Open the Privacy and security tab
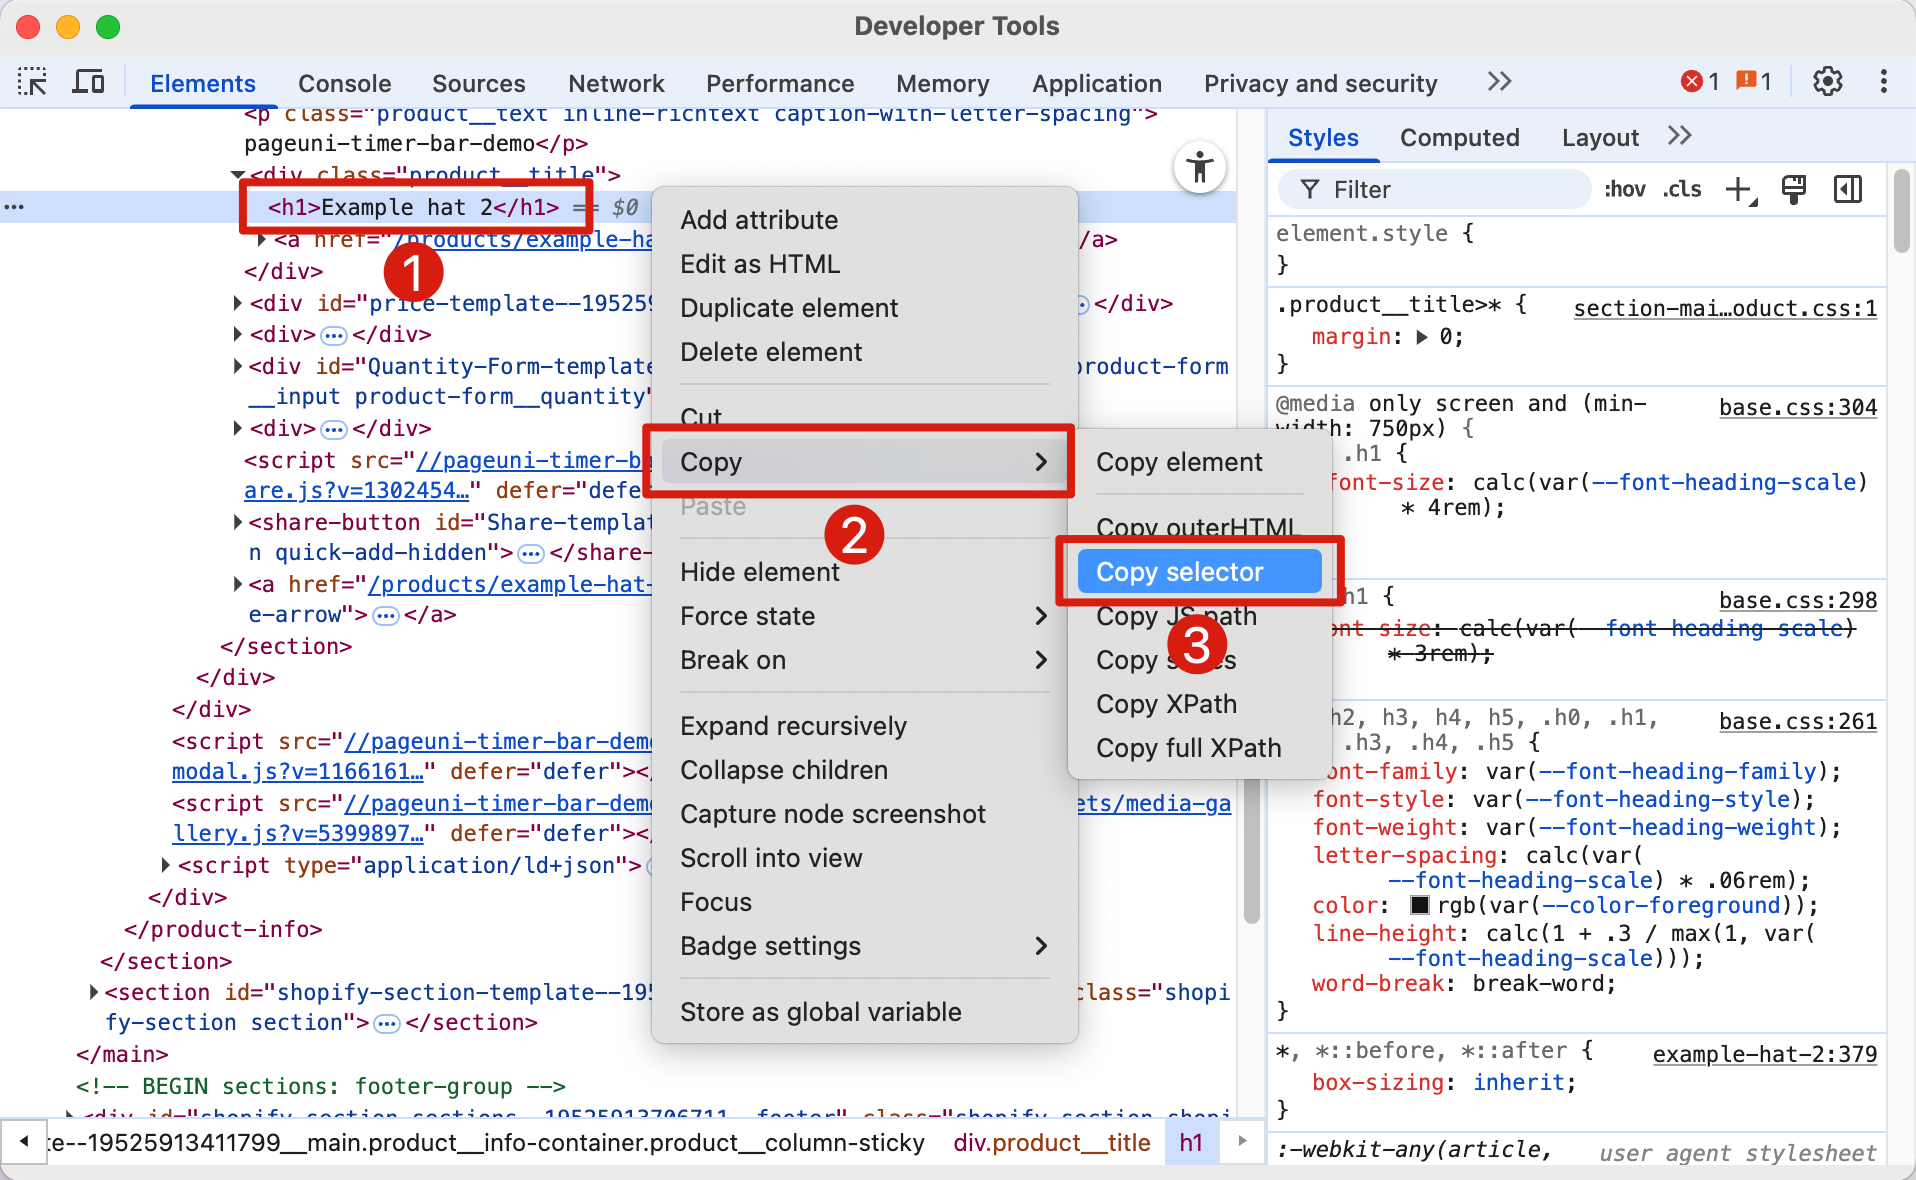1916x1180 pixels. pos(1320,83)
